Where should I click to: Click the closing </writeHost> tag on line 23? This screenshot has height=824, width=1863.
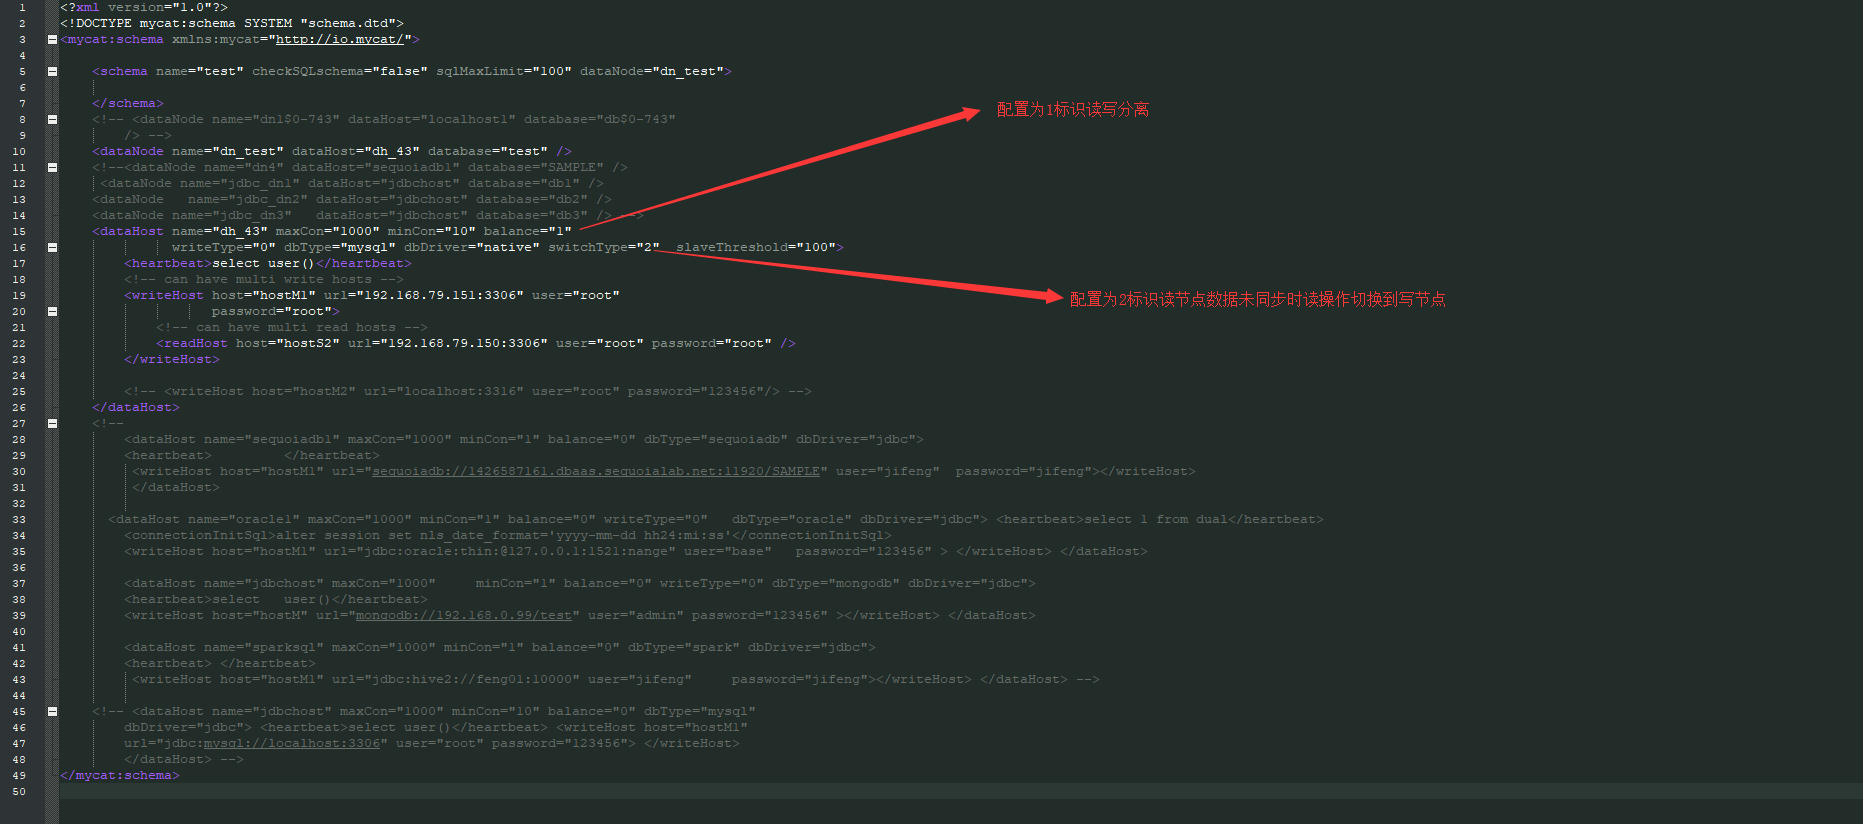172,360
